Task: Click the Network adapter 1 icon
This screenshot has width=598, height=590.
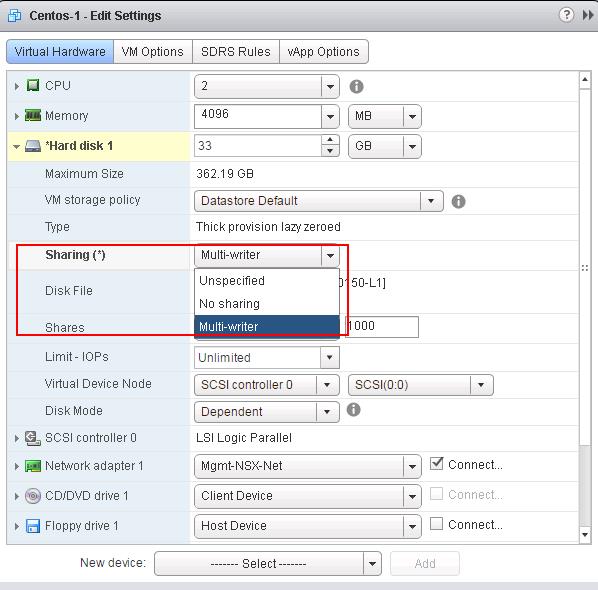Action: tap(33, 466)
